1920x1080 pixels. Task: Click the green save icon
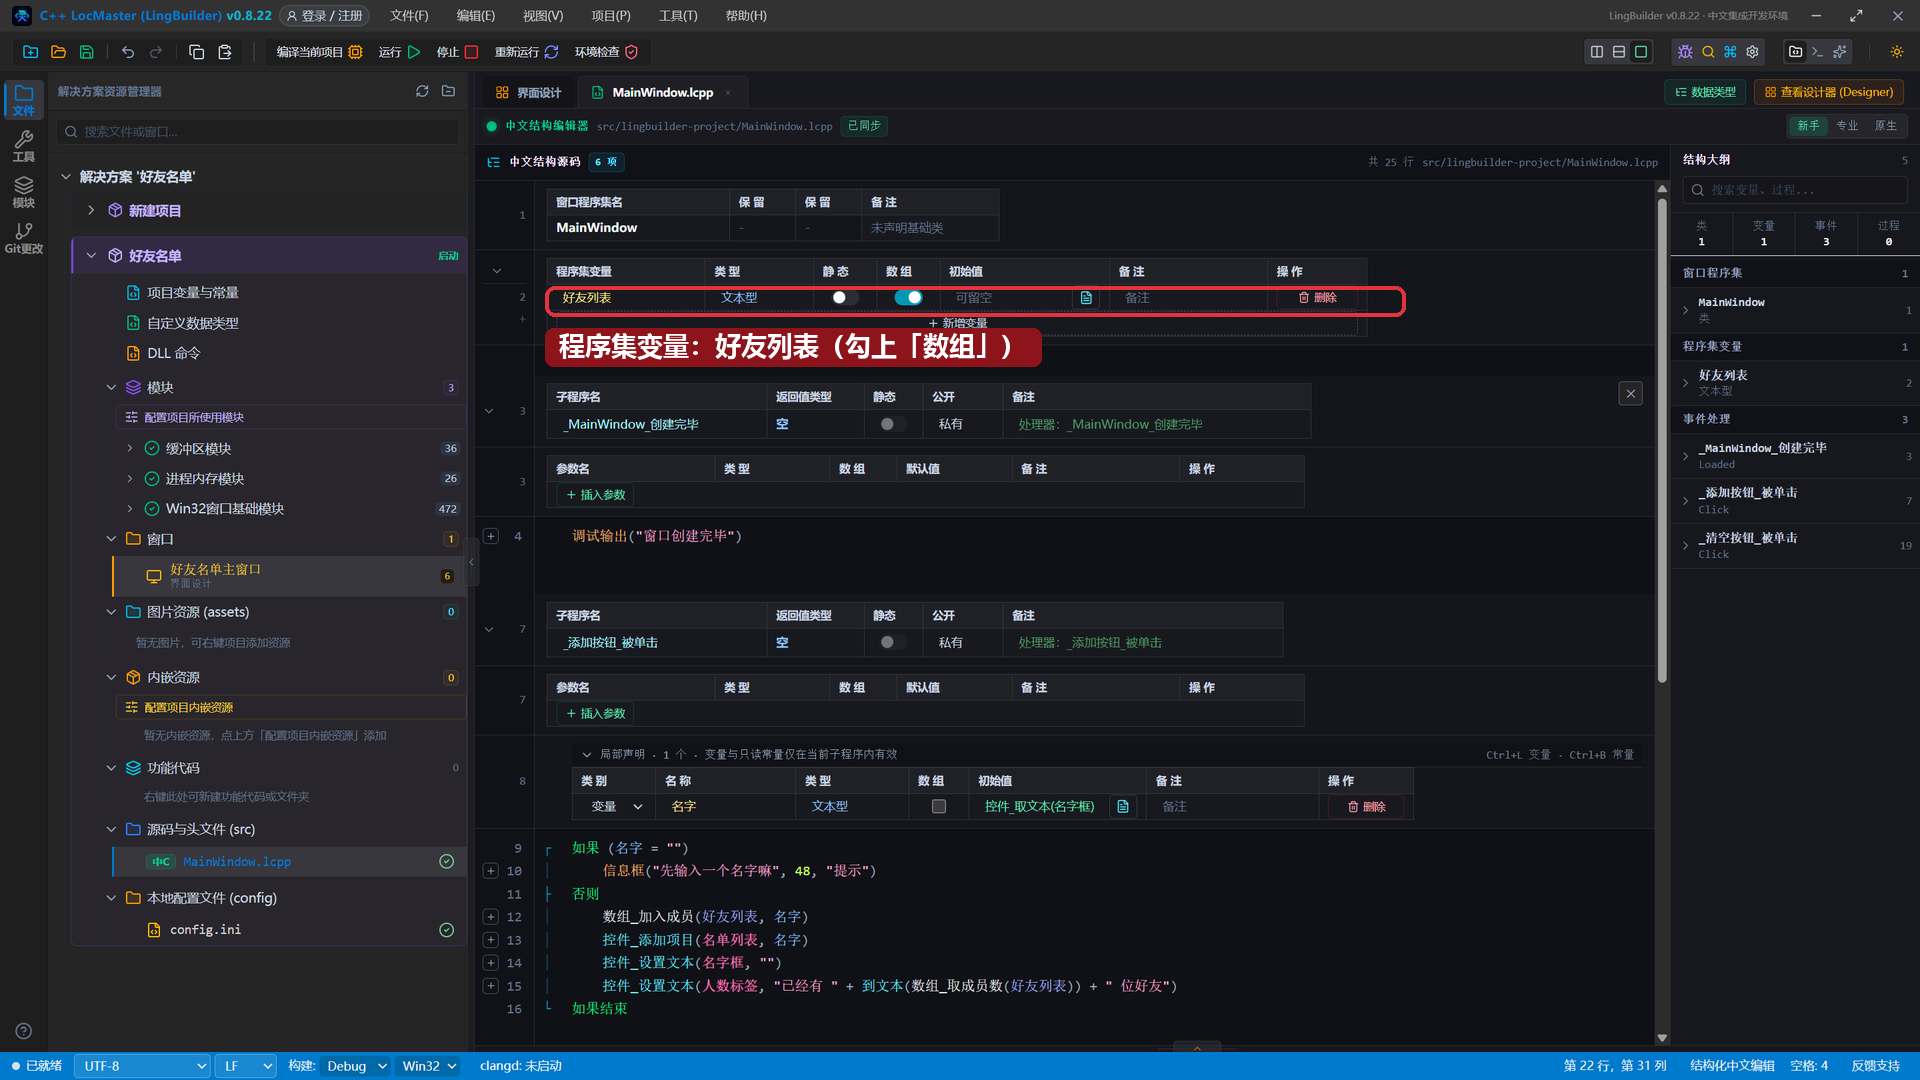pyautogui.click(x=87, y=52)
